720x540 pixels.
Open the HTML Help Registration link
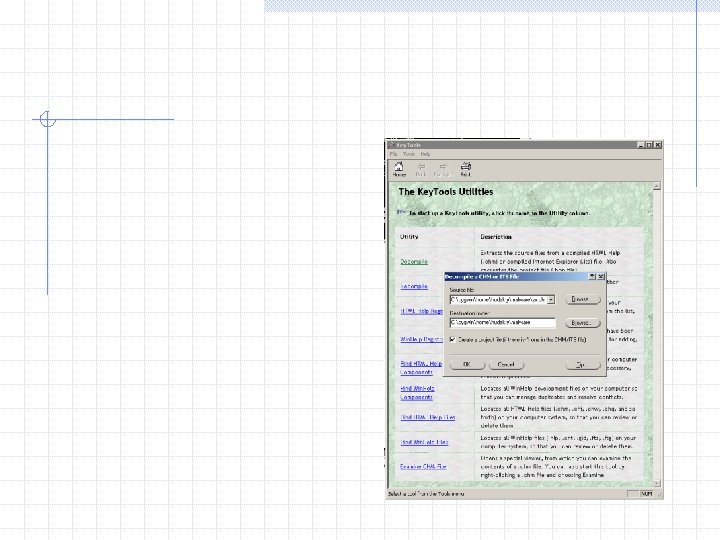click(x=421, y=311)
